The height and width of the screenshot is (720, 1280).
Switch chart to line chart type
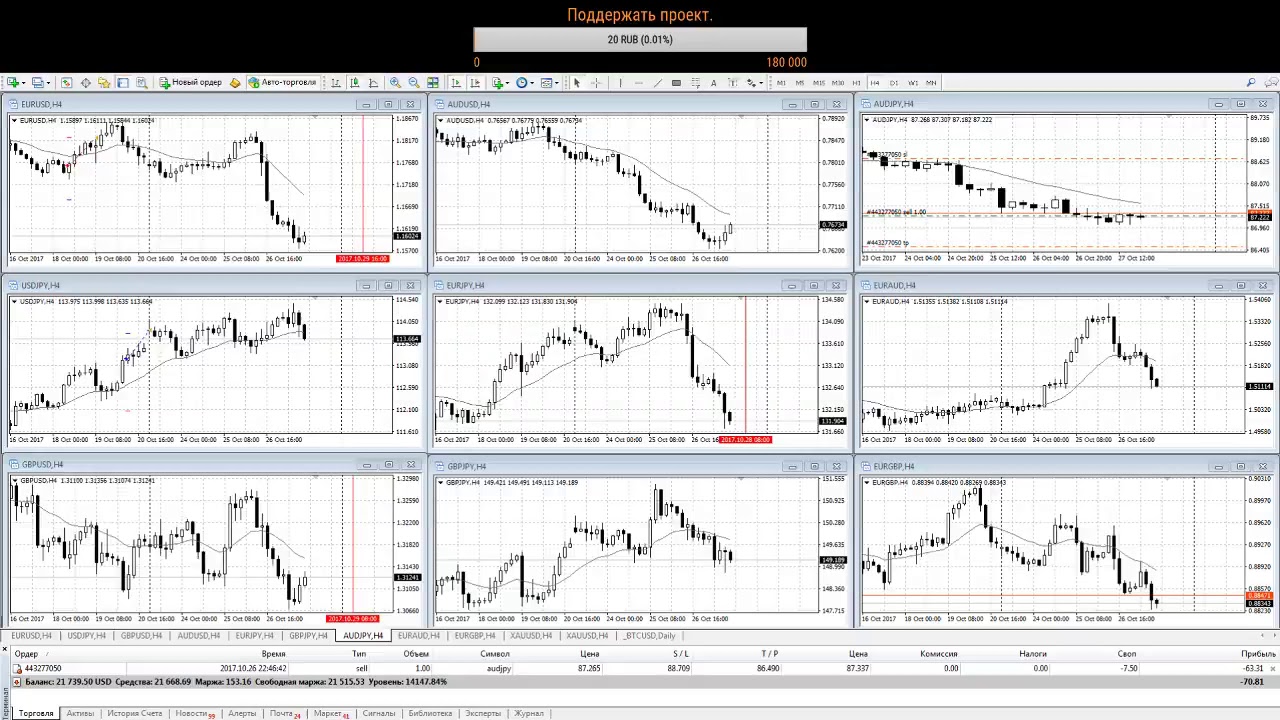click(373, 82)
